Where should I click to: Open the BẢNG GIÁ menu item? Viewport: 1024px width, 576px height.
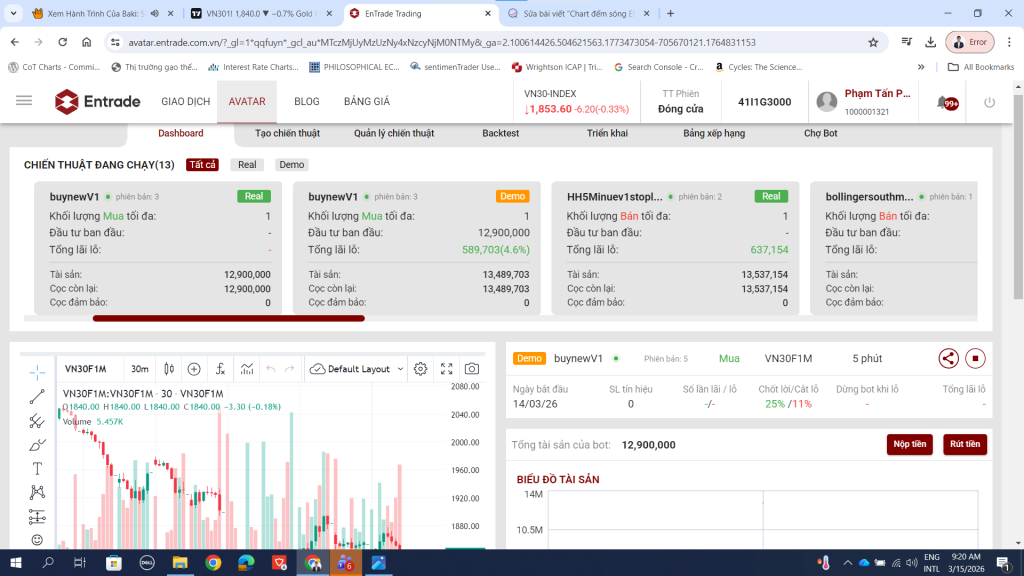tap(366, 102)
